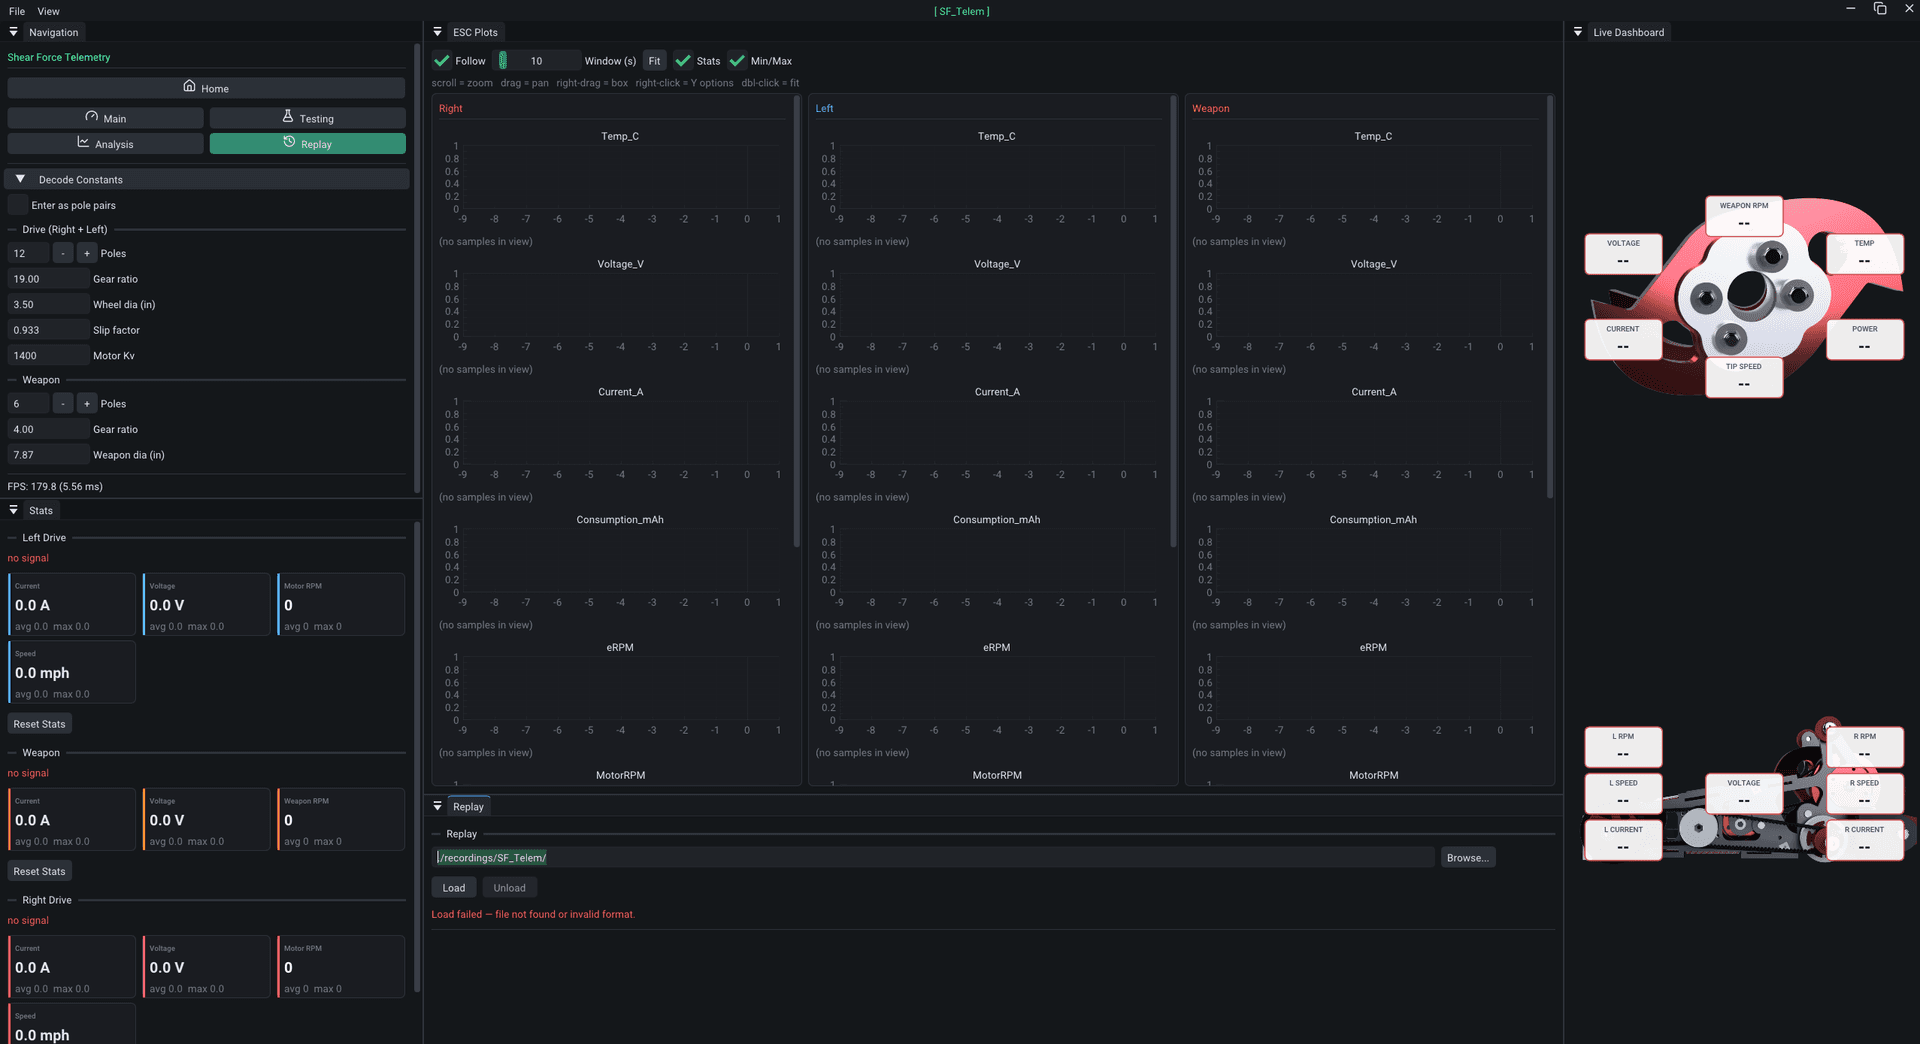Screen dimensions: 1920x1044
Task: Adjust the Window seconds slider handle
Action: click(503, 61)
